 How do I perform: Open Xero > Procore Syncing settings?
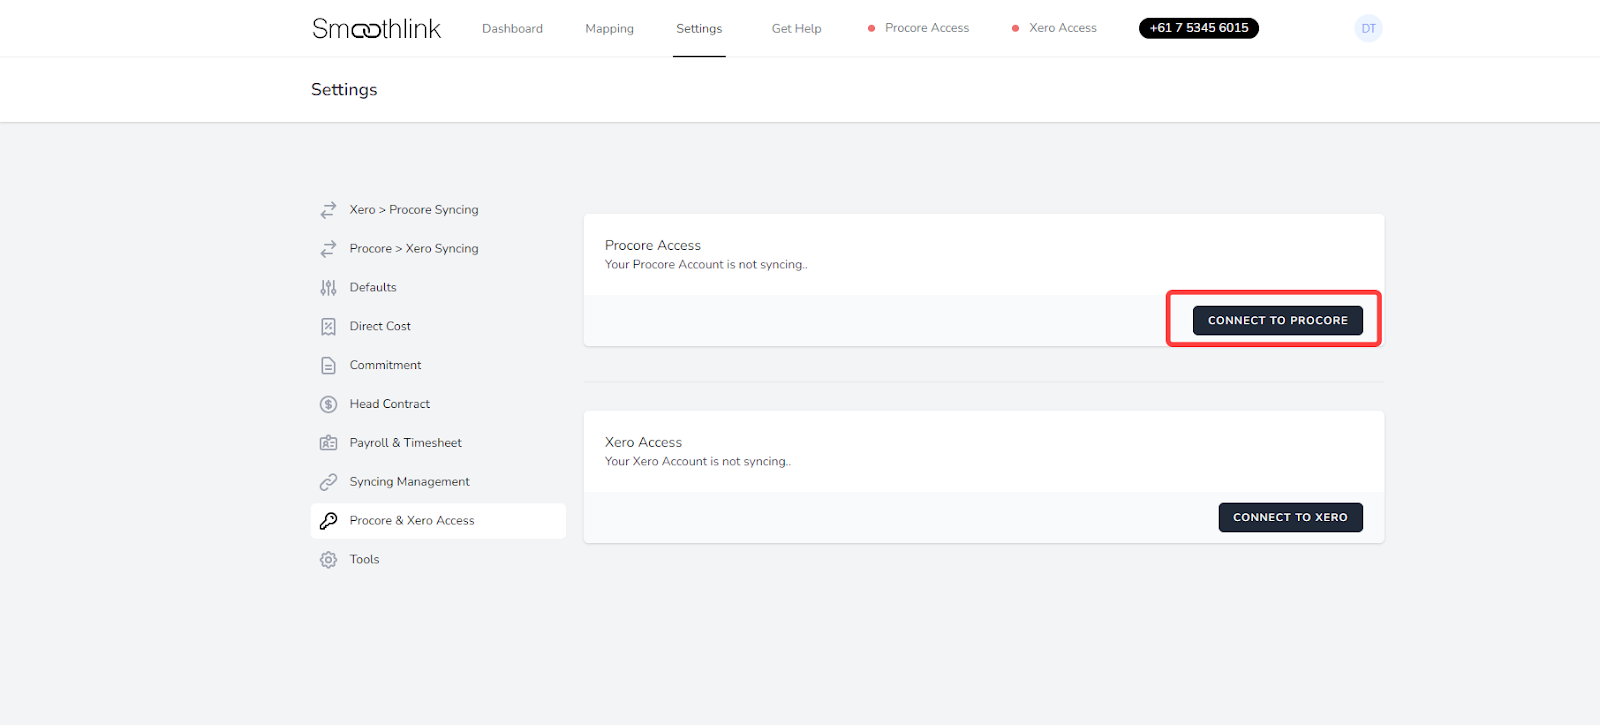tap(438, 210)
